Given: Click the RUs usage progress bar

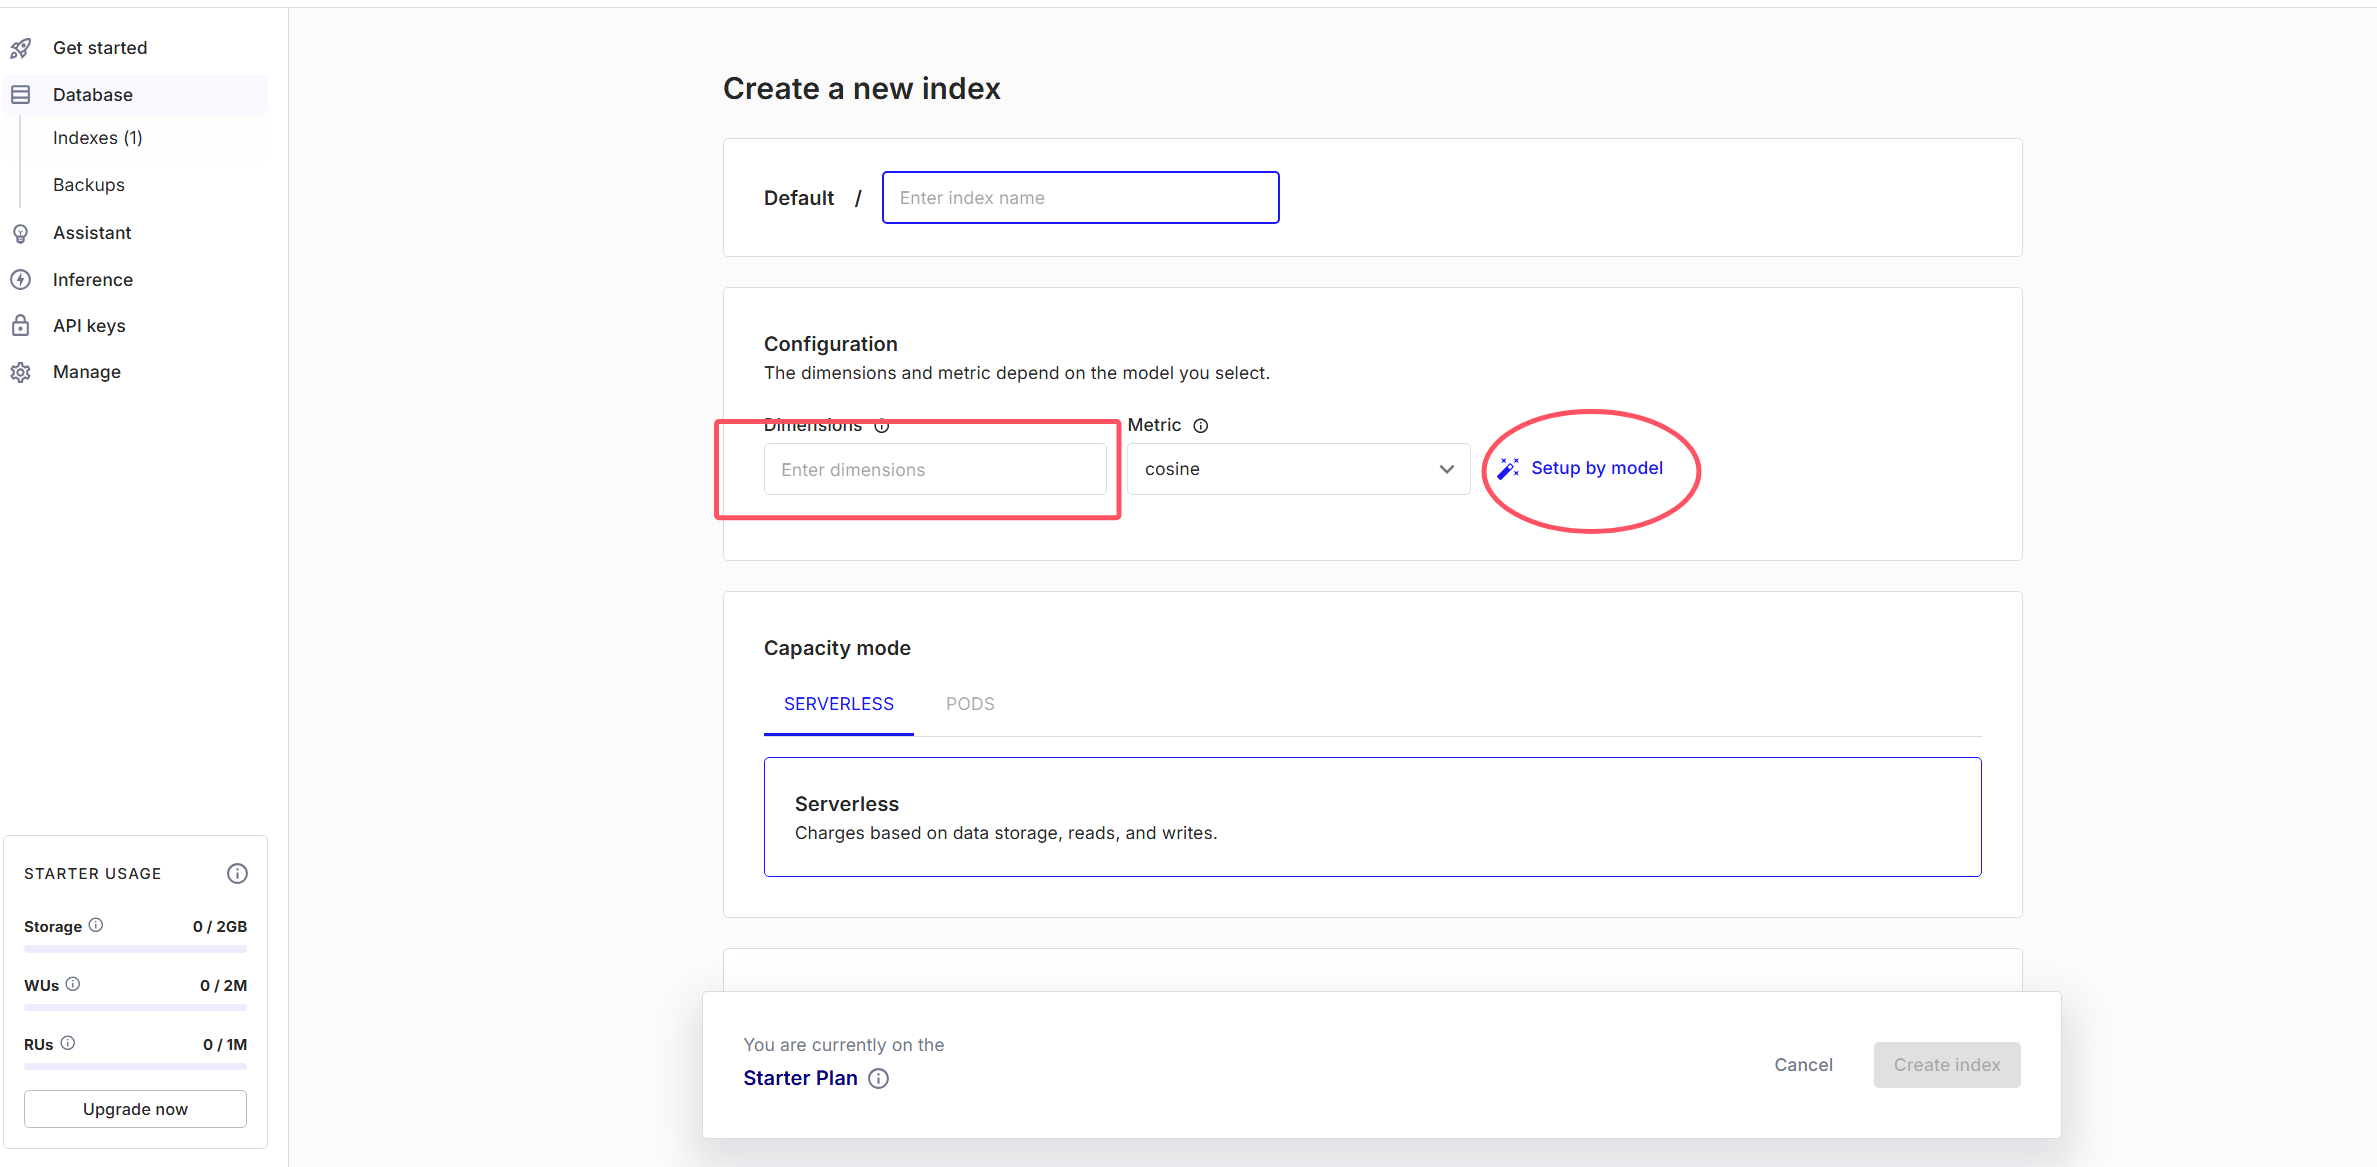Looking at the screenshot, I should coord(135,1066).
